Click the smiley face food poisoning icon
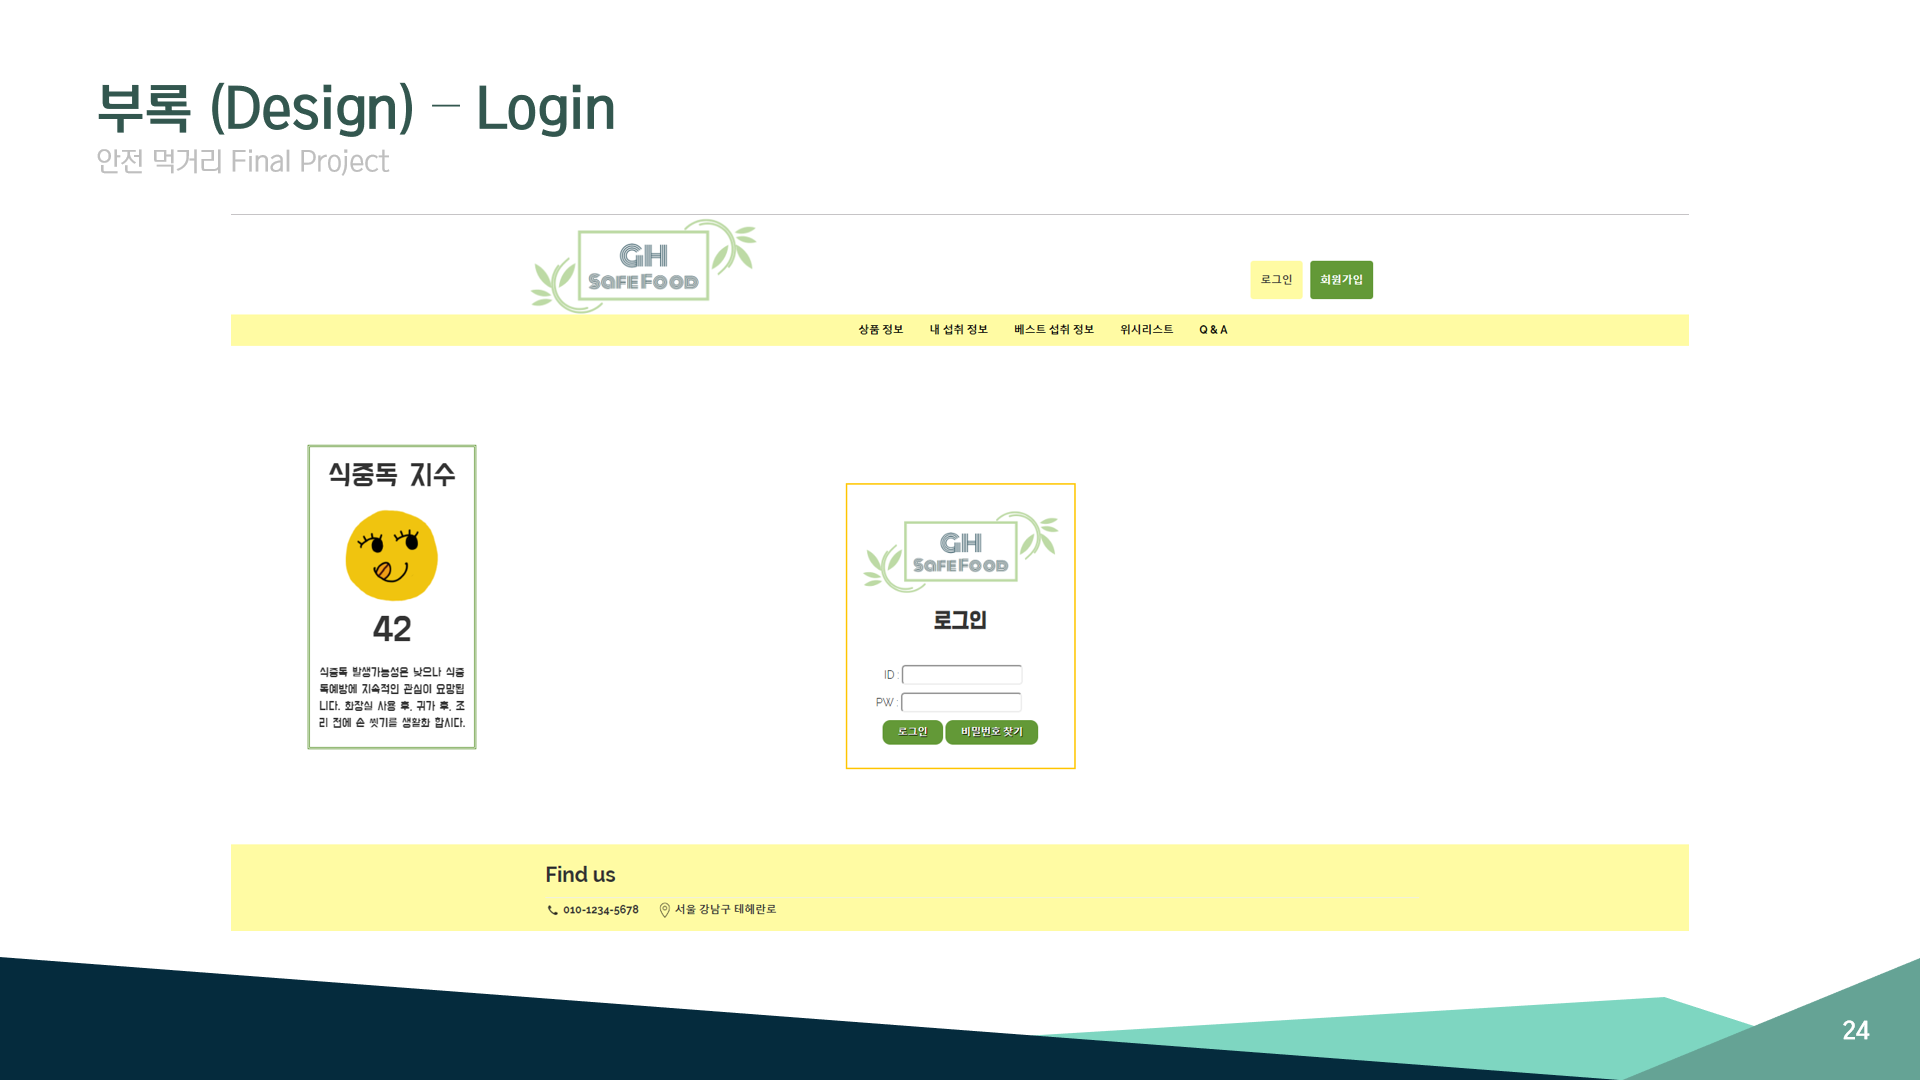The width and height of the screenshot is (1920, 1080). (392, 556)
